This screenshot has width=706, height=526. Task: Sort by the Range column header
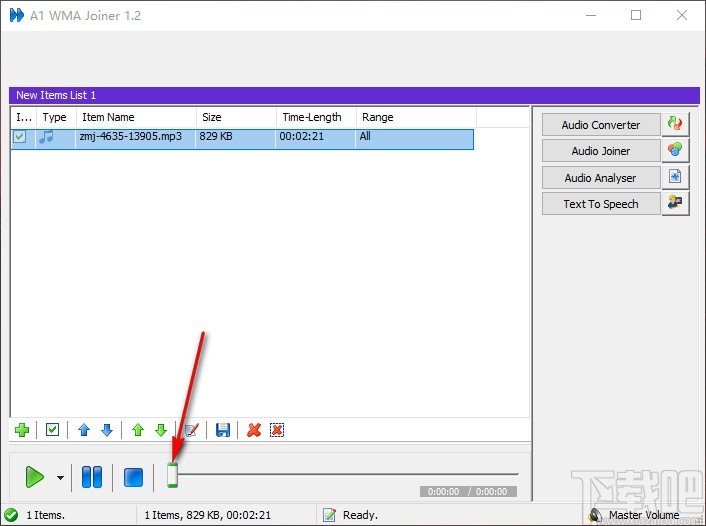pos(416,117)
